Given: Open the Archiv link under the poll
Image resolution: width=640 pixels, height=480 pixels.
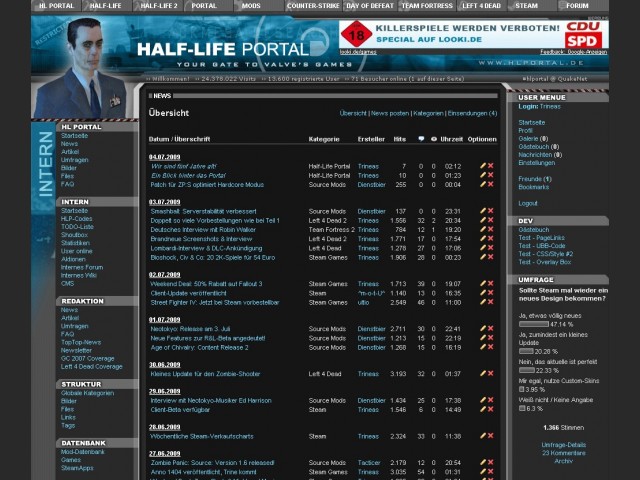Looking at the screenshot, I should click(x=563, y=461).
